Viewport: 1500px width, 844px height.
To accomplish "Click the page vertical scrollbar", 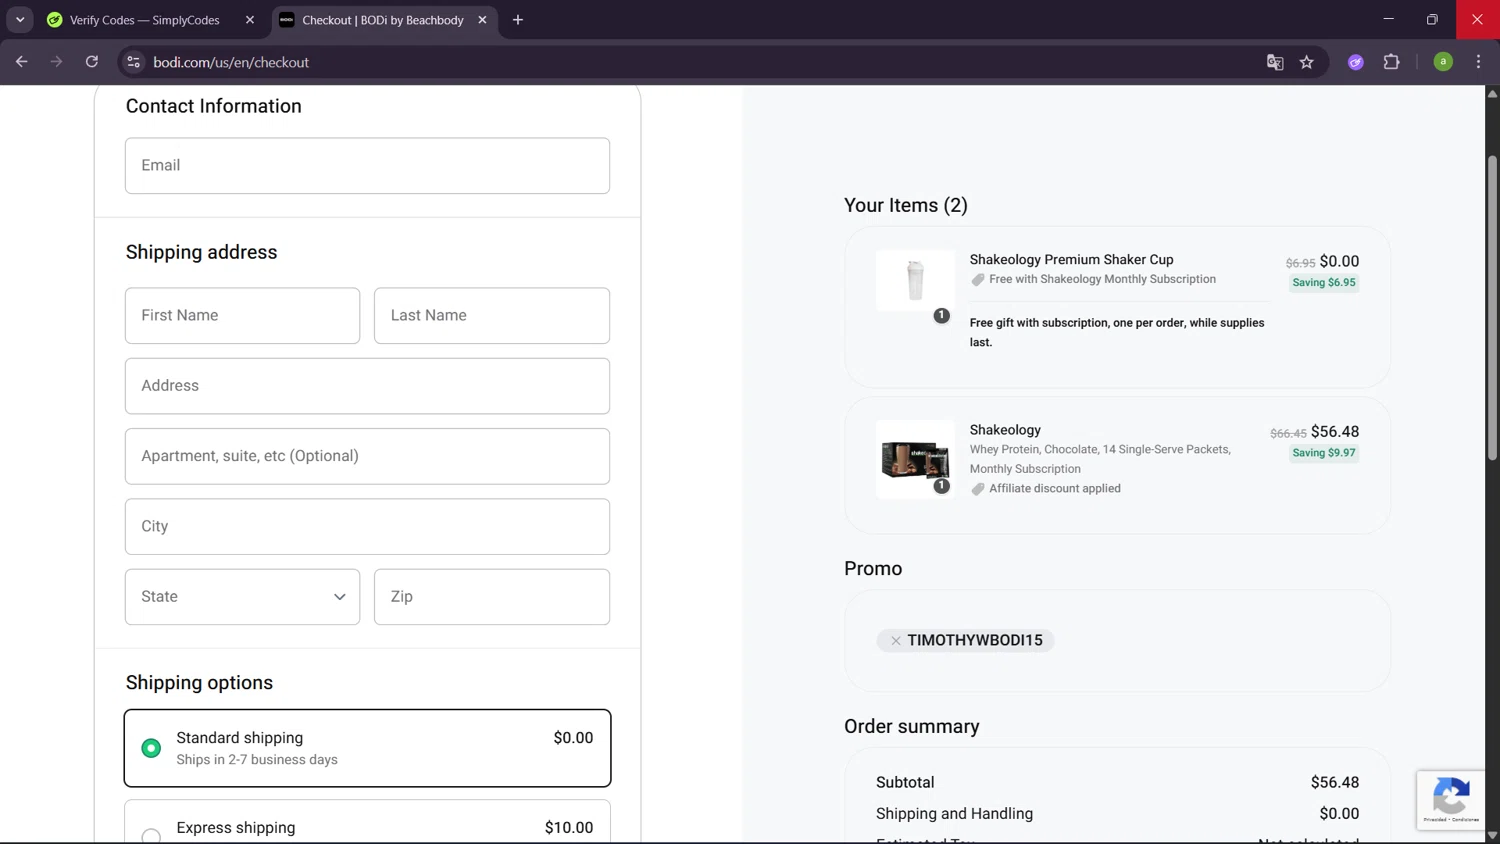I will [1492, 308].
